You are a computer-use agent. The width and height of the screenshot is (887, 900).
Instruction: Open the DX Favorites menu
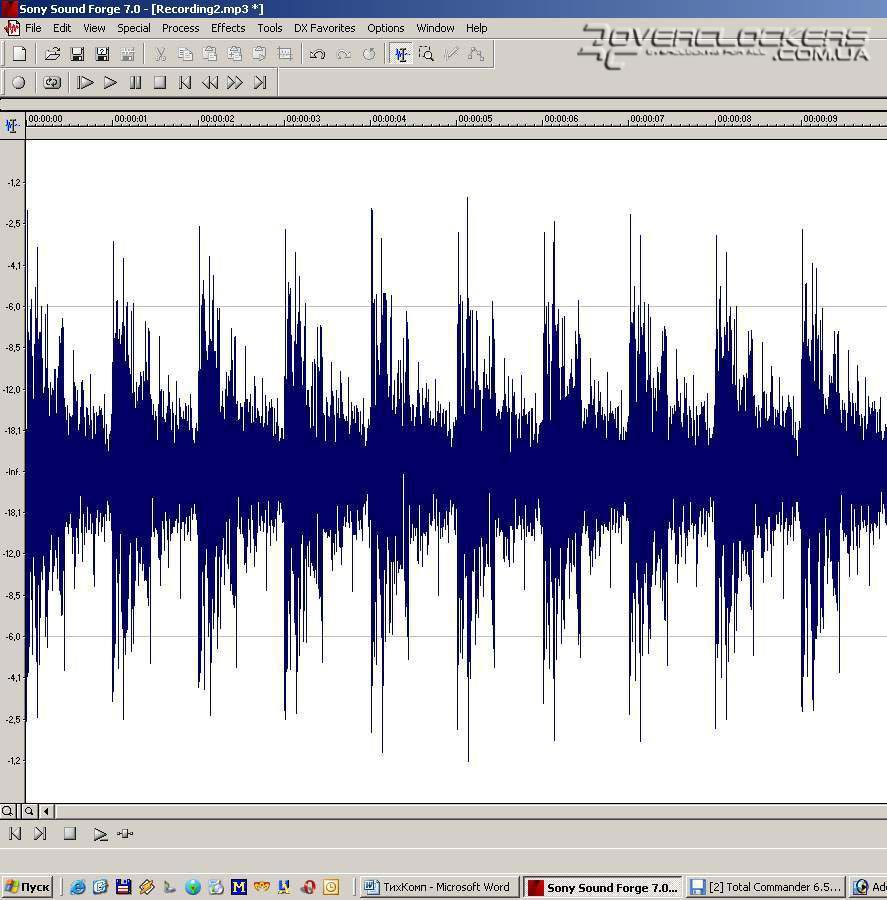324,28
